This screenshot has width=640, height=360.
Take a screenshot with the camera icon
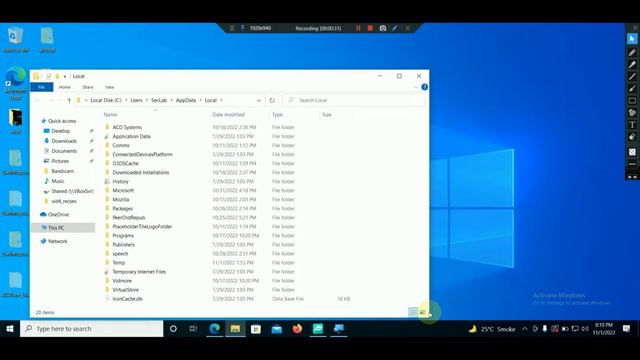(383, 28)
